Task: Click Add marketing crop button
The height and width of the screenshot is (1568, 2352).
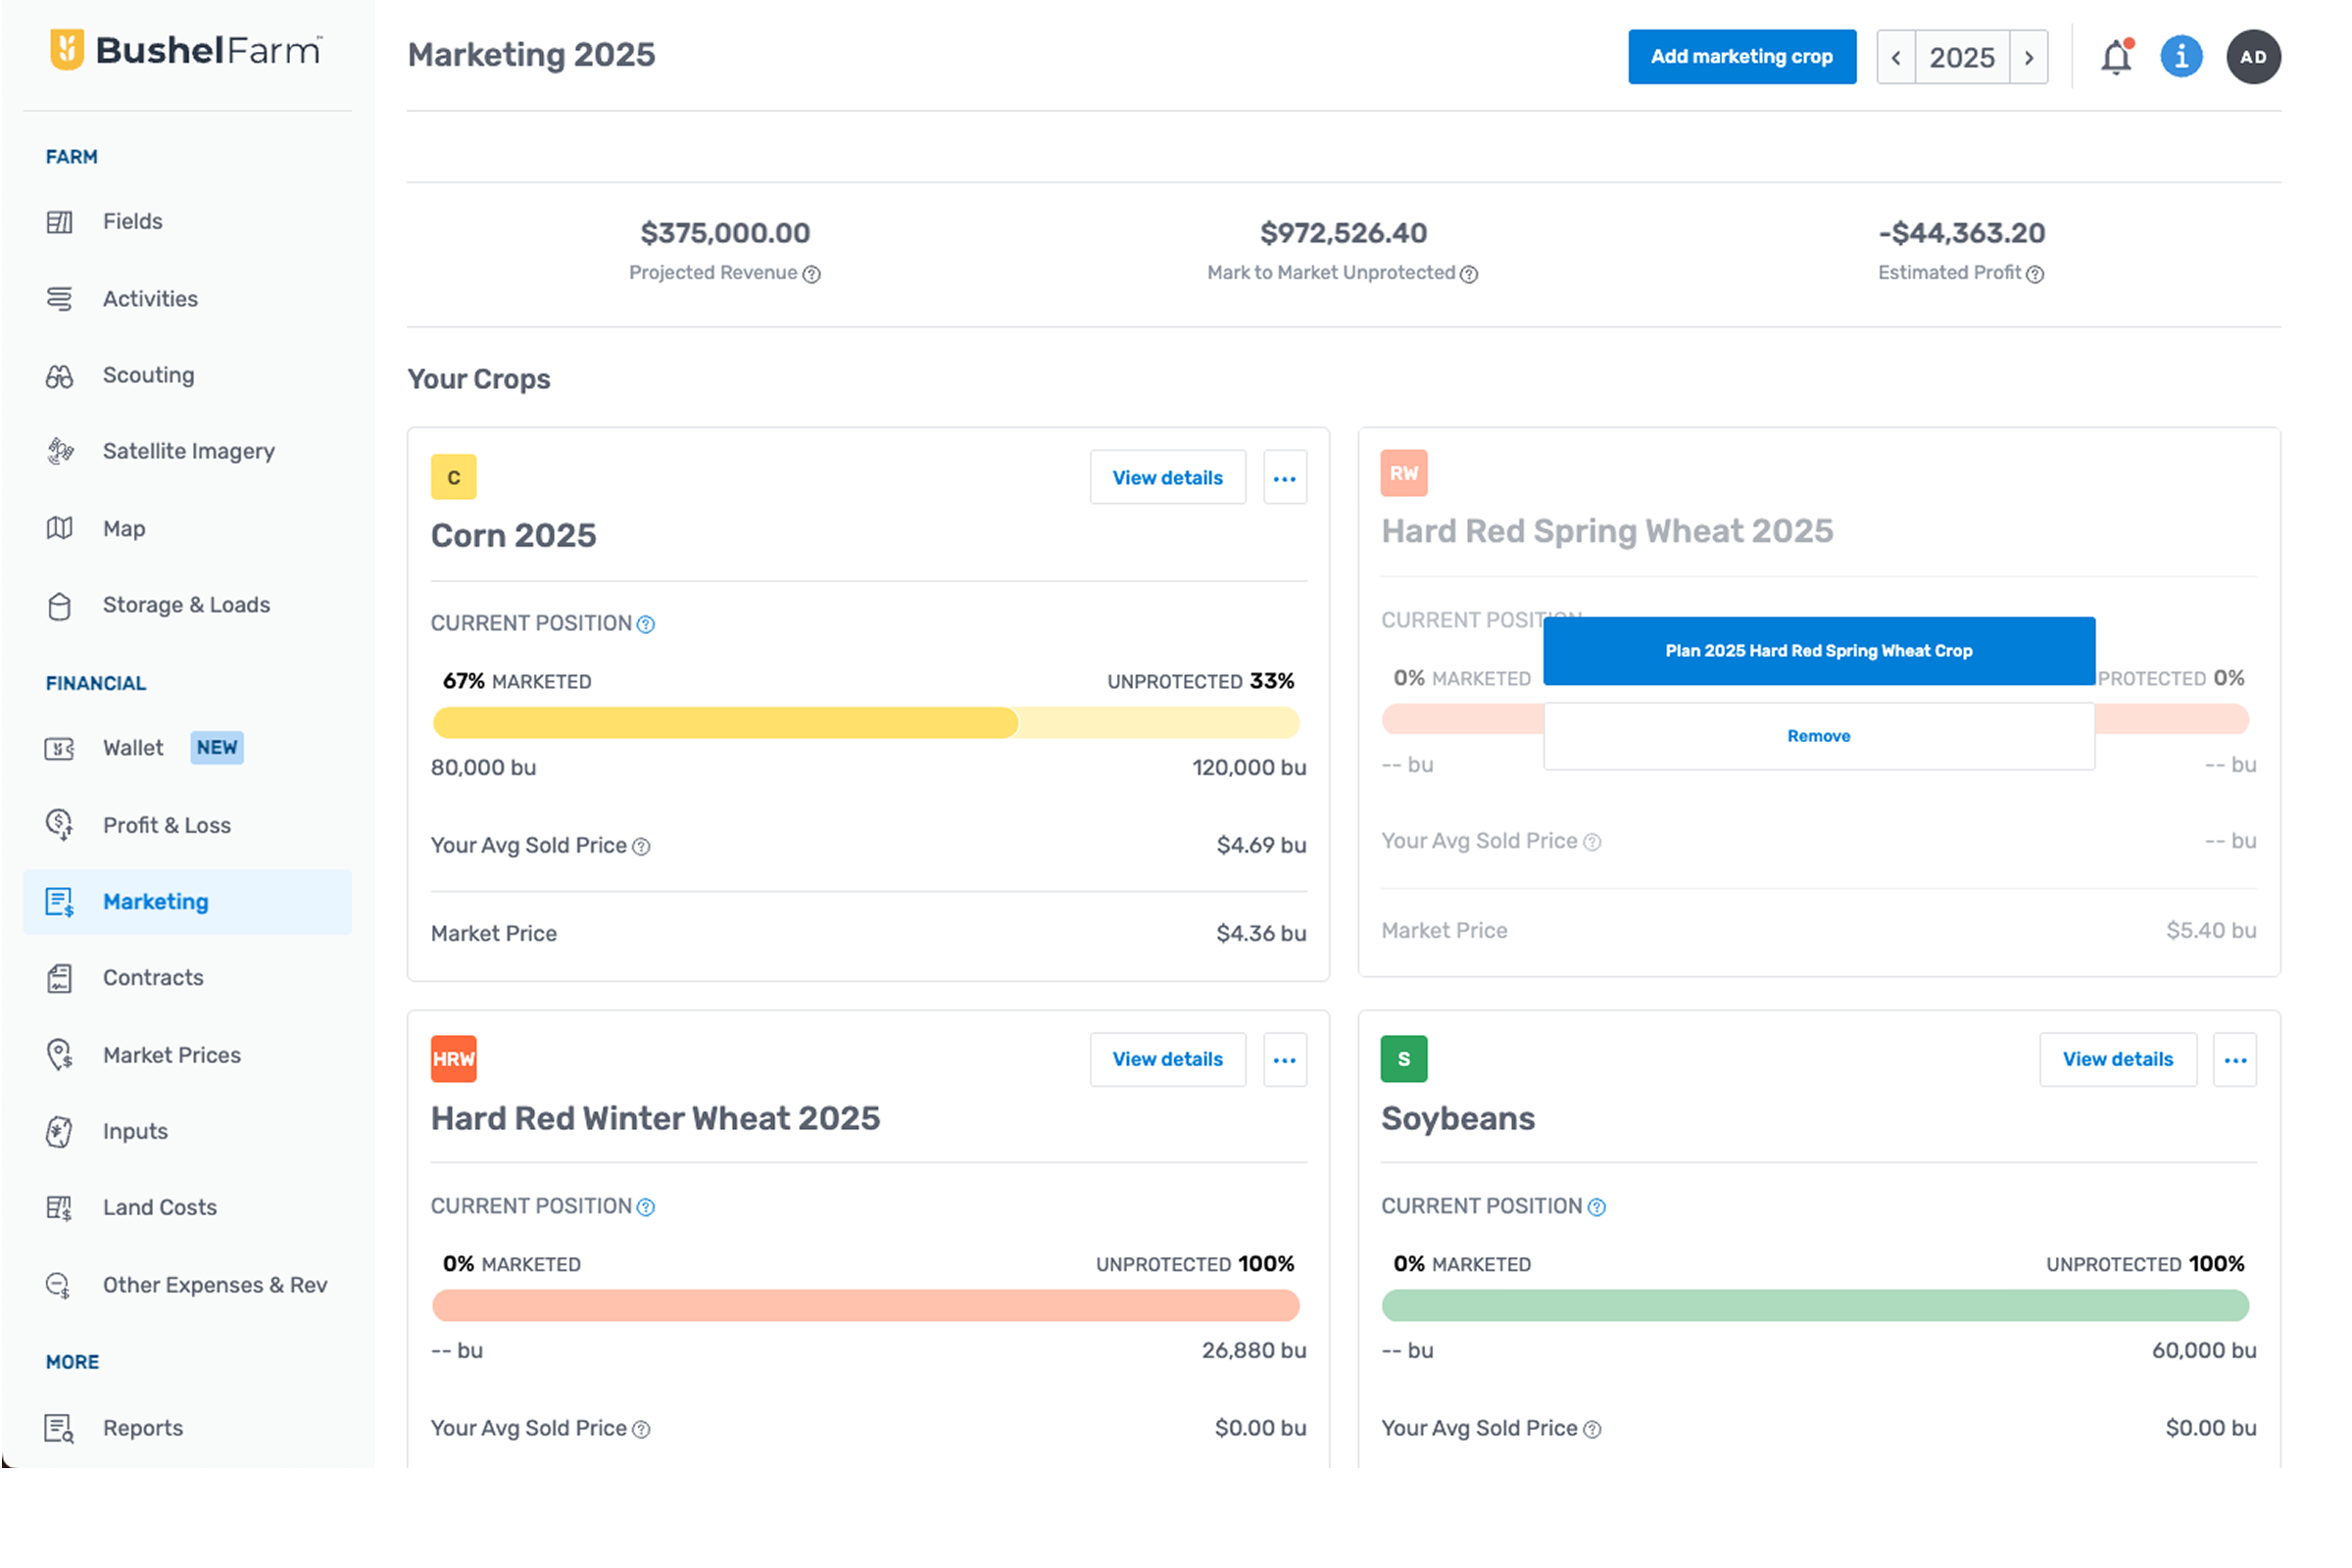Action: (x=1741, y=57)
